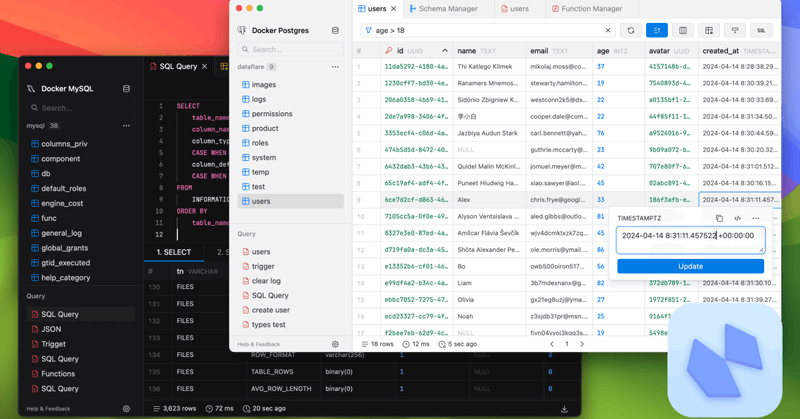Open the Trigget query in MySQL sidebar
800x419 pixels.
[81, 344]
